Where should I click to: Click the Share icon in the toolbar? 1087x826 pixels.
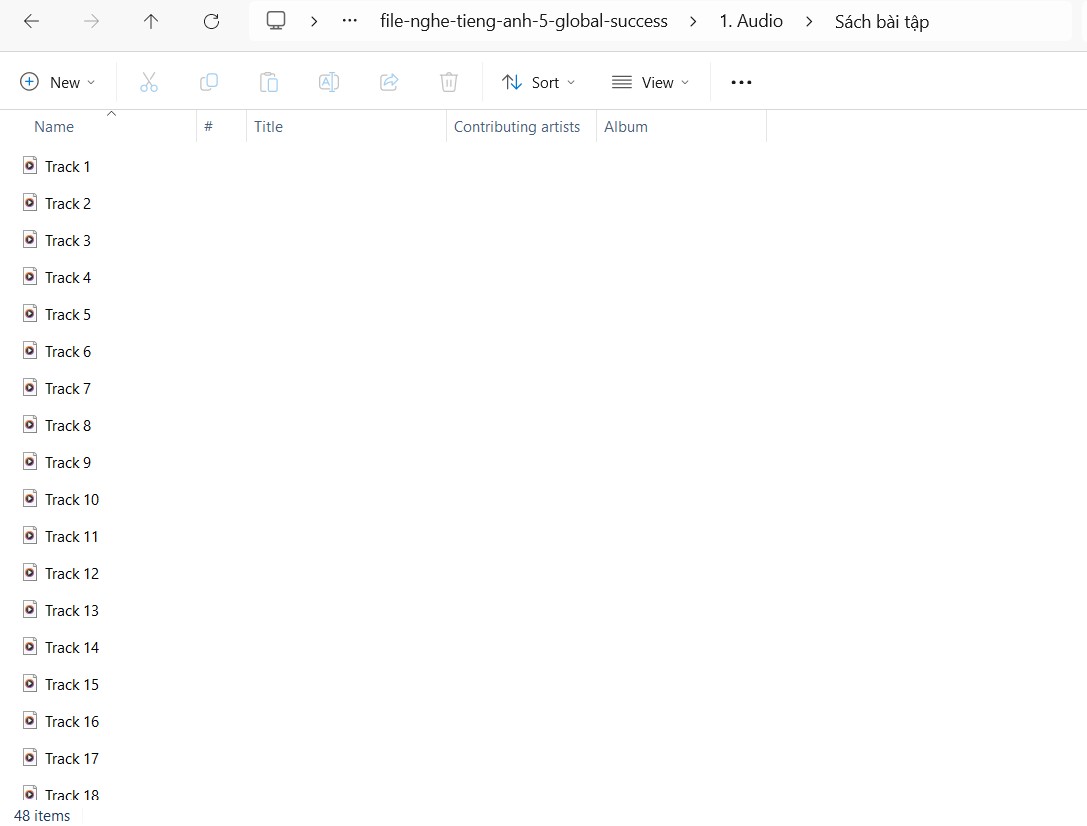[389, 82]
